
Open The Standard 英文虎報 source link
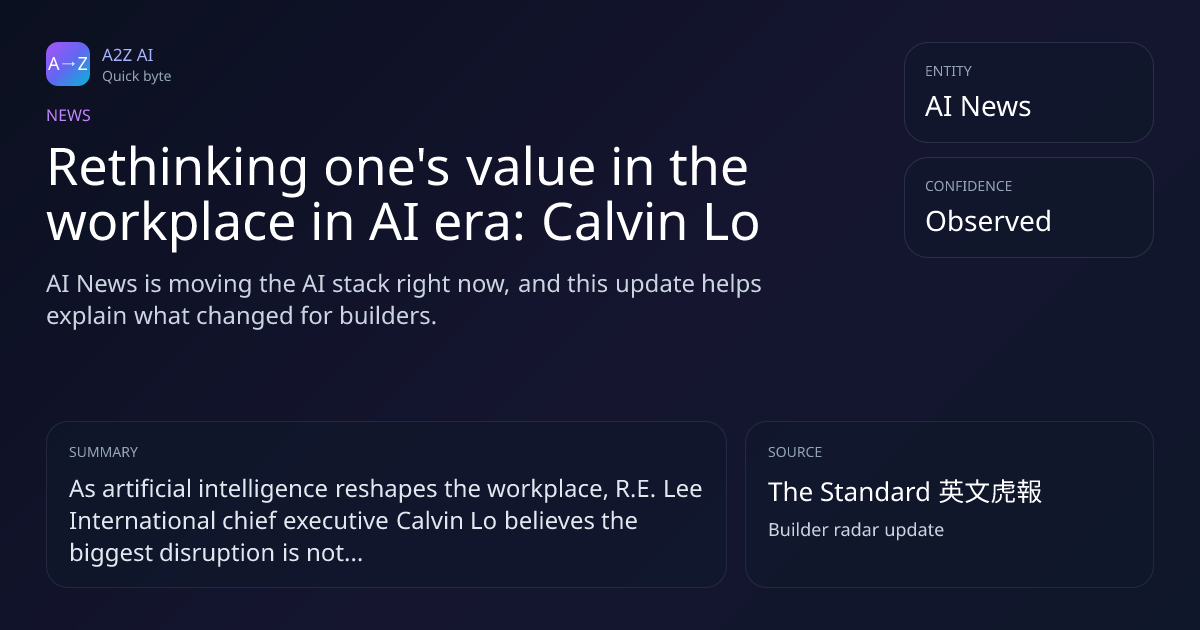tap(905, 492)
